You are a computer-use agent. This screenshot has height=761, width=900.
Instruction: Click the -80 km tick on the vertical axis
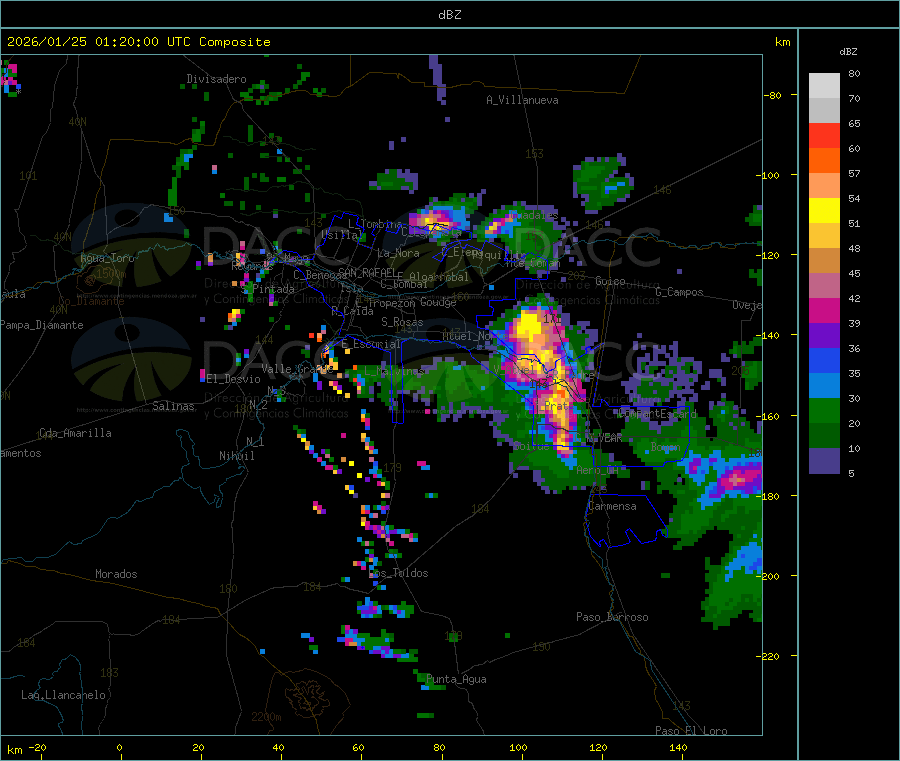774,95
